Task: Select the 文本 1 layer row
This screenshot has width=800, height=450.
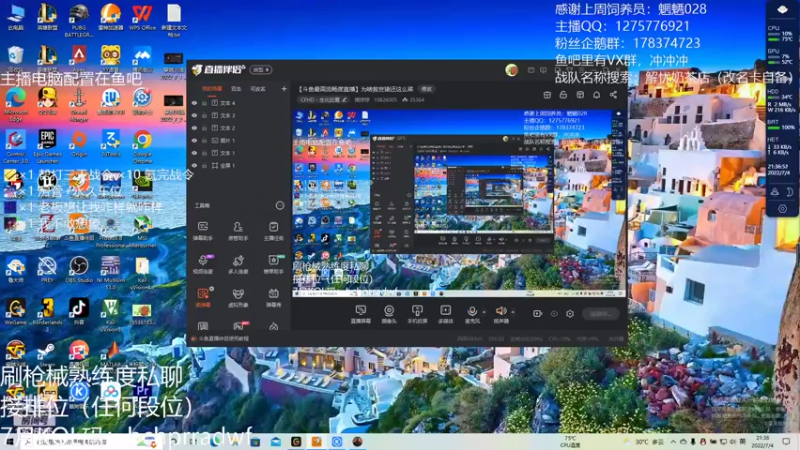Action: coord(238,153)
